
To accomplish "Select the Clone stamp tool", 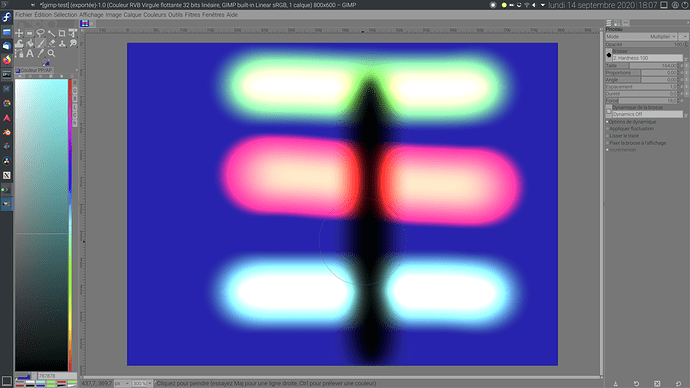I will (x=62, y=44).
